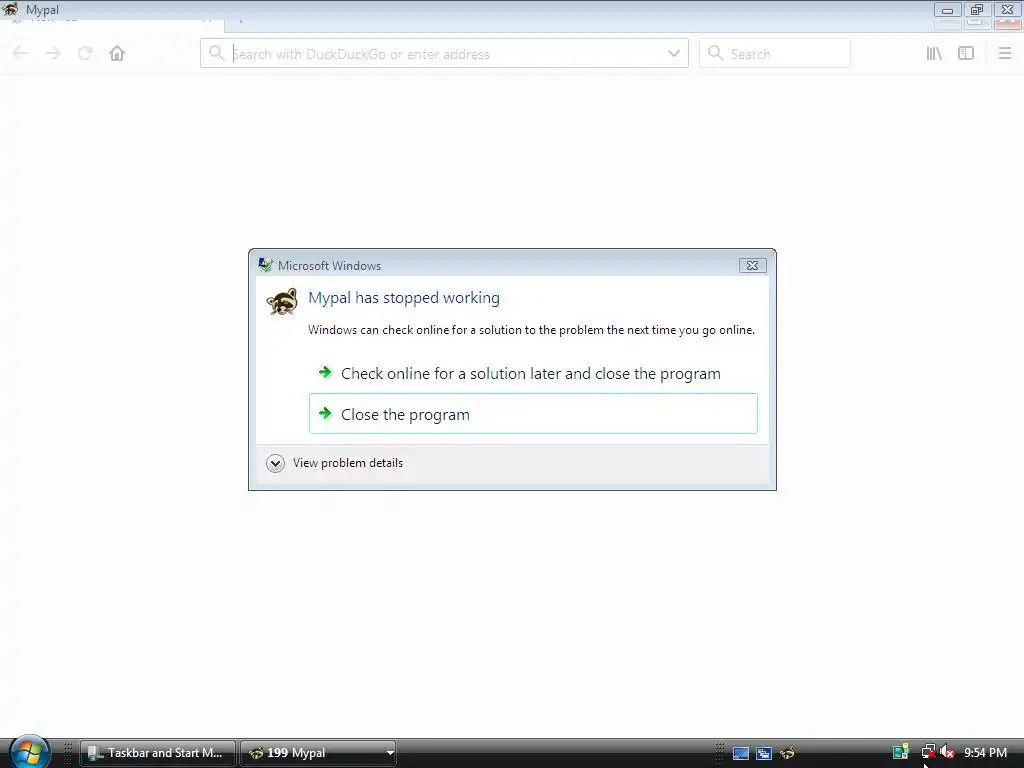Click the magnifier icon in Search box

click(716, 53)
